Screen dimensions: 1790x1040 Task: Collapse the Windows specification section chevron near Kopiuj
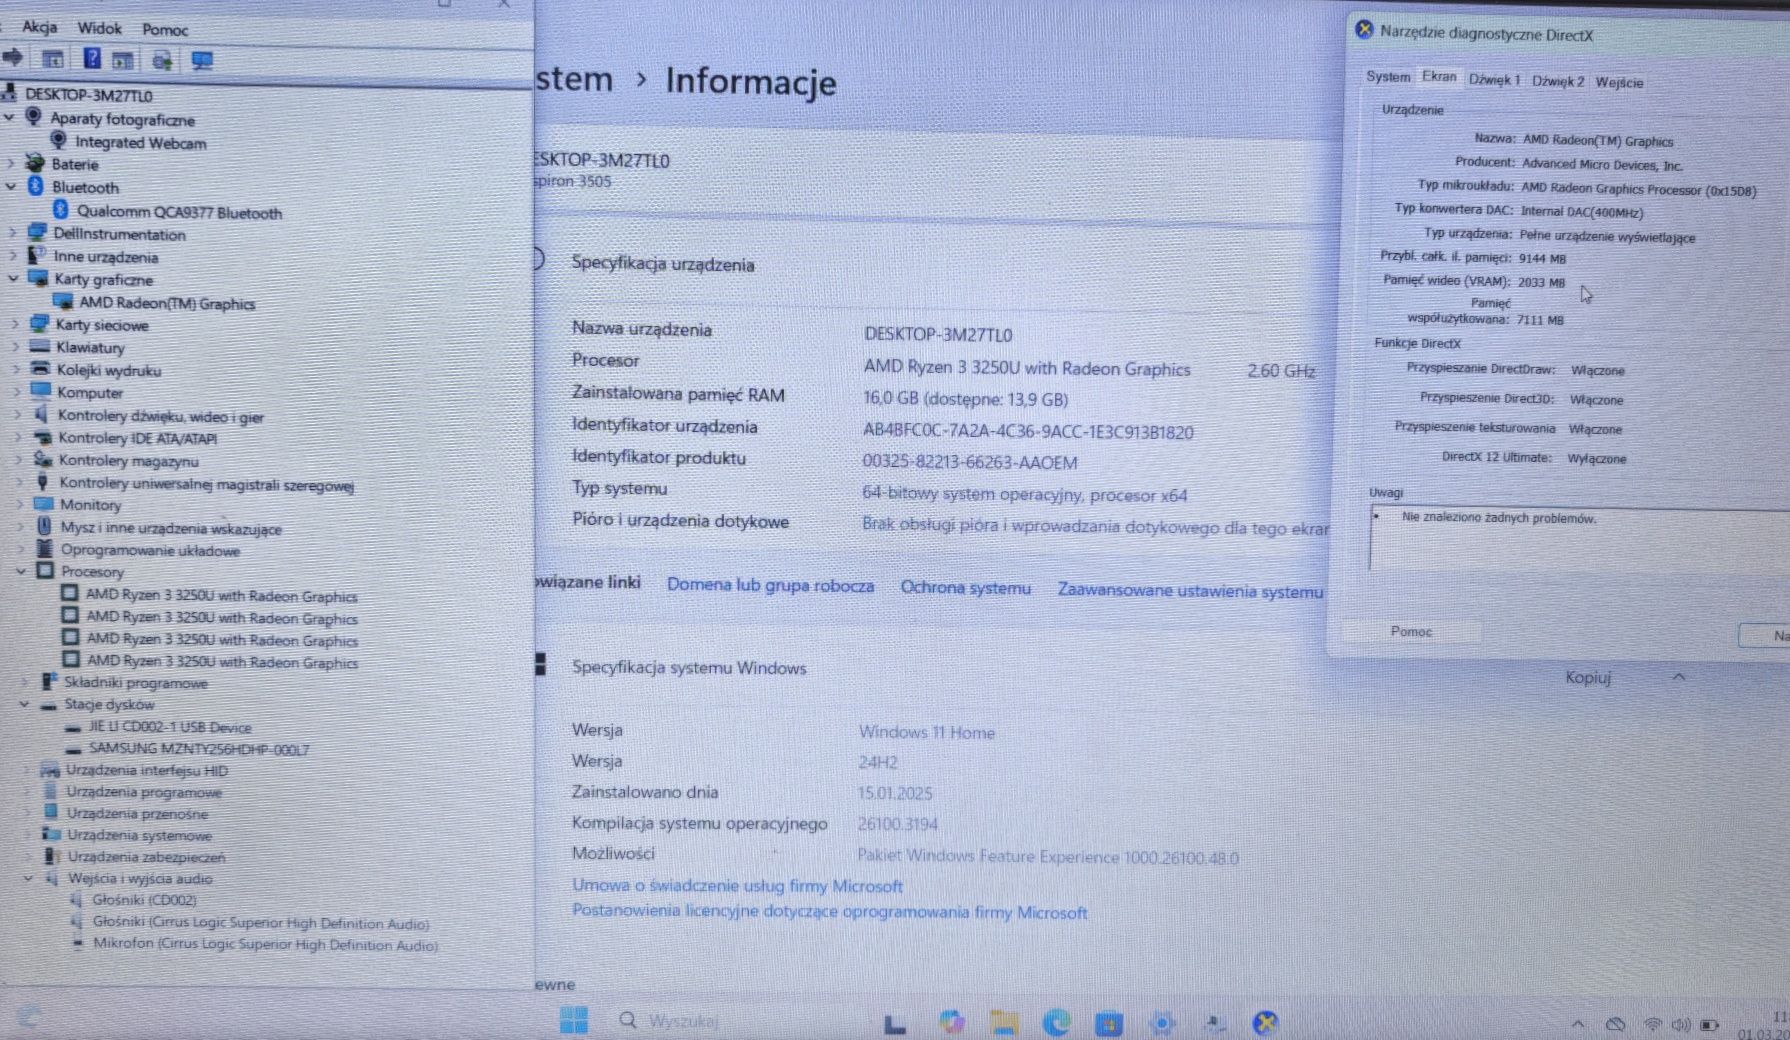(1679, 677)
